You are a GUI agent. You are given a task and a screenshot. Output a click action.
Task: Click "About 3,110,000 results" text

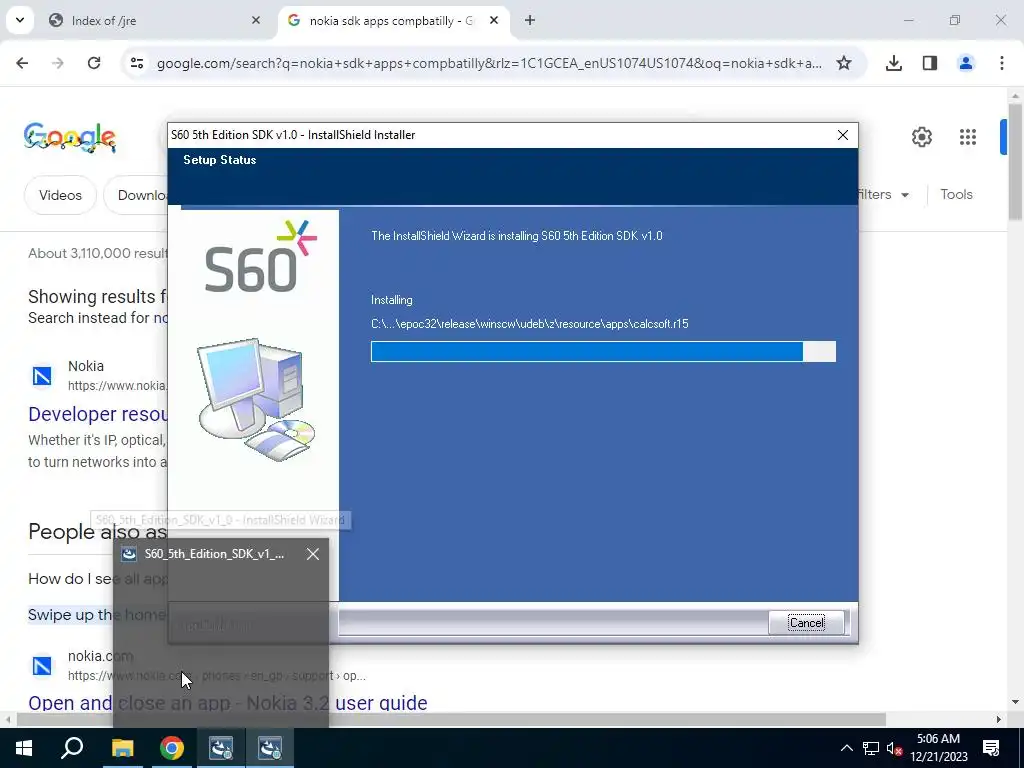click(98, 253)
